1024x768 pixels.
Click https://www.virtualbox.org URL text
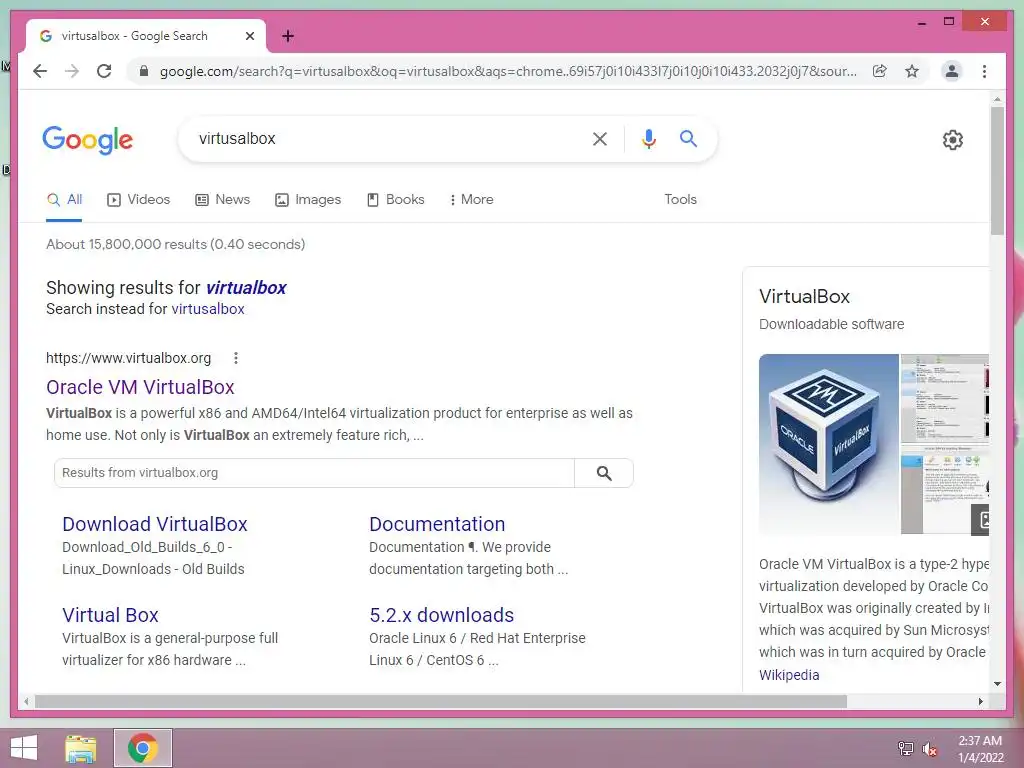coord(129,358)
